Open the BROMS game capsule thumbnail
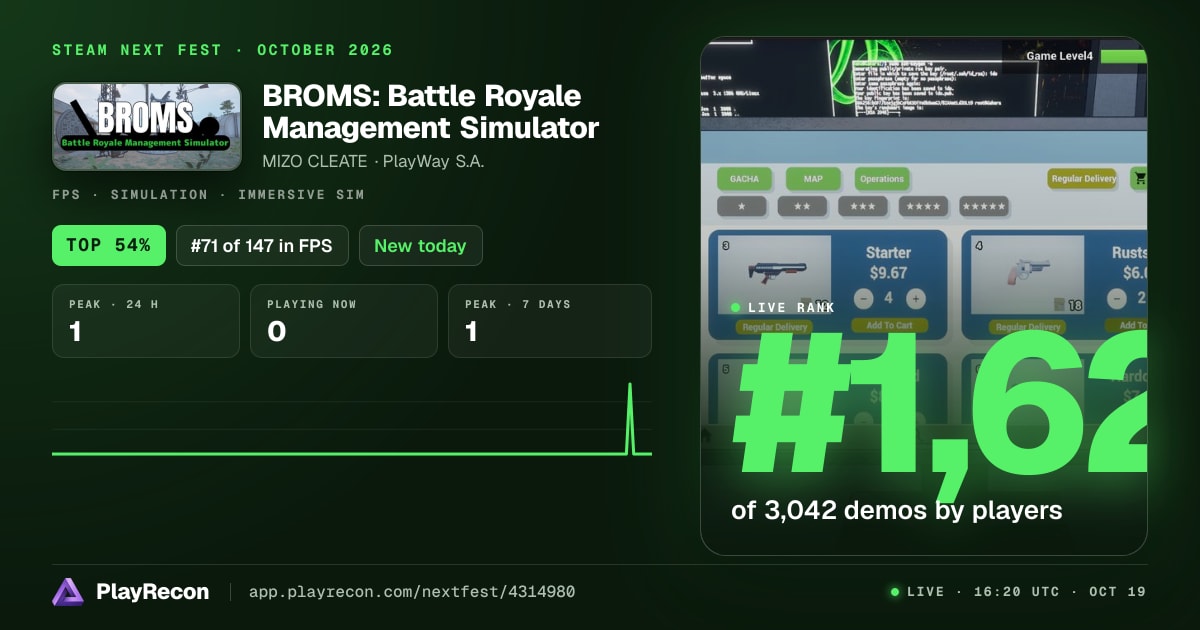 [146, 127]
